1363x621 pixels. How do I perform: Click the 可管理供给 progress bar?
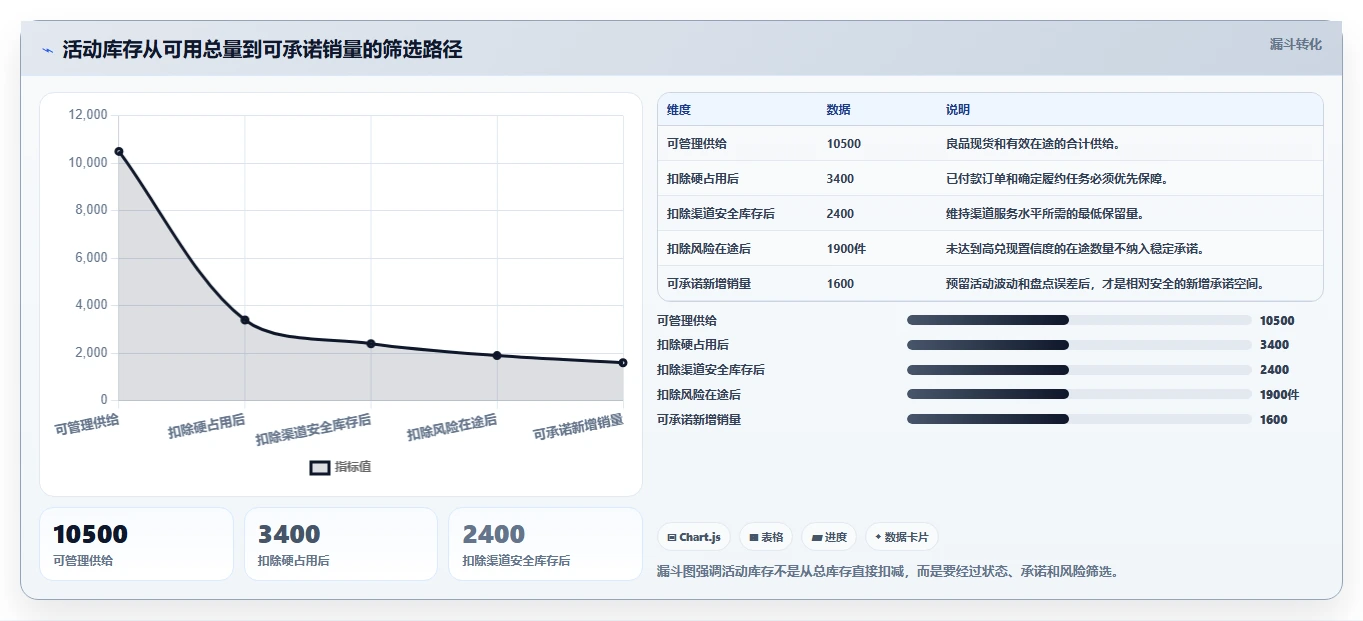(1079, 320)
